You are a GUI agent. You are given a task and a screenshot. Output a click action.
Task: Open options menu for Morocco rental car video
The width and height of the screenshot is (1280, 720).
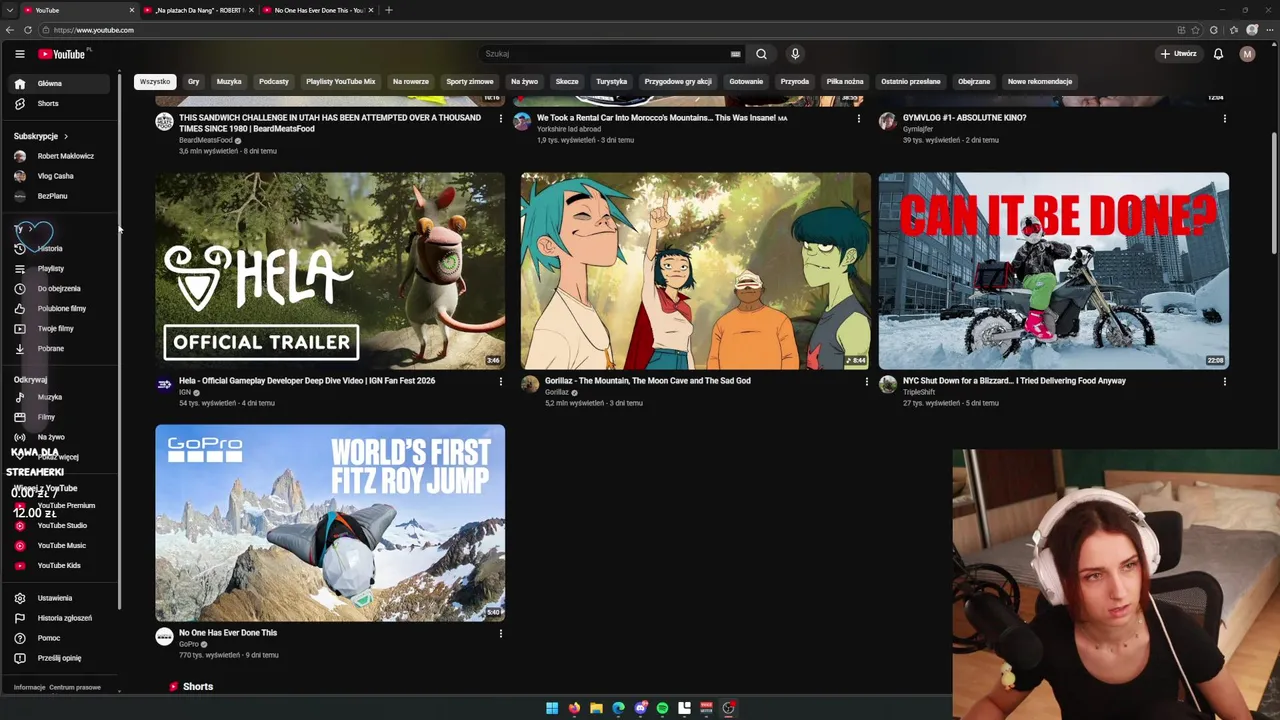859,118
